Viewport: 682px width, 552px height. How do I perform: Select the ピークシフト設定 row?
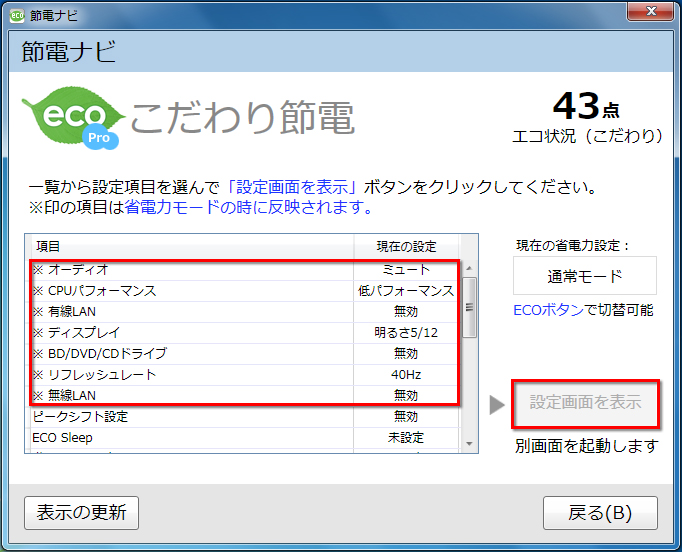coord(245,417)
